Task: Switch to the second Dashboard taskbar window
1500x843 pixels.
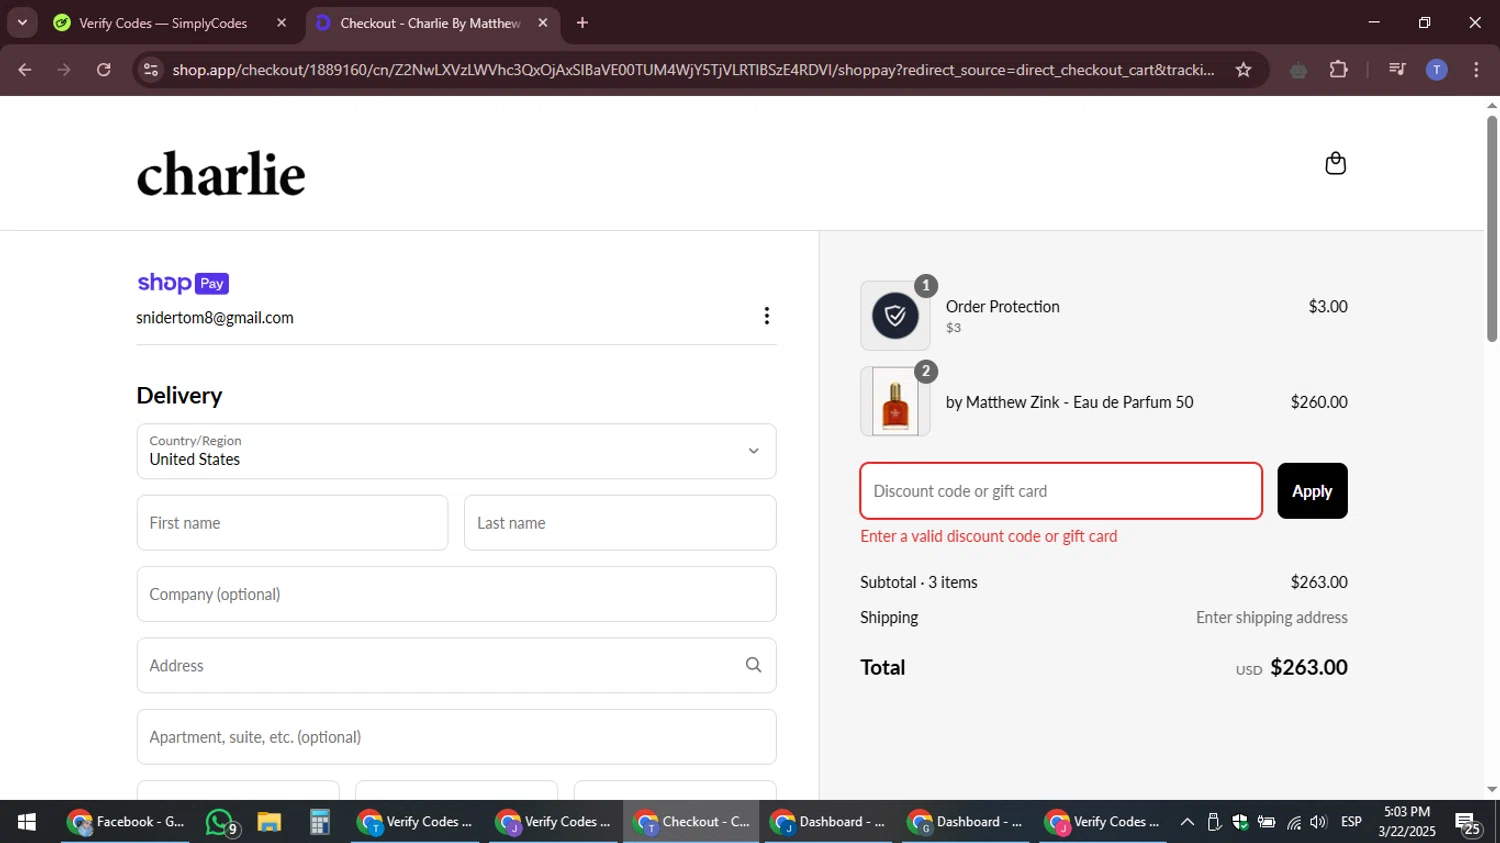Action: (x=967, y=822)
